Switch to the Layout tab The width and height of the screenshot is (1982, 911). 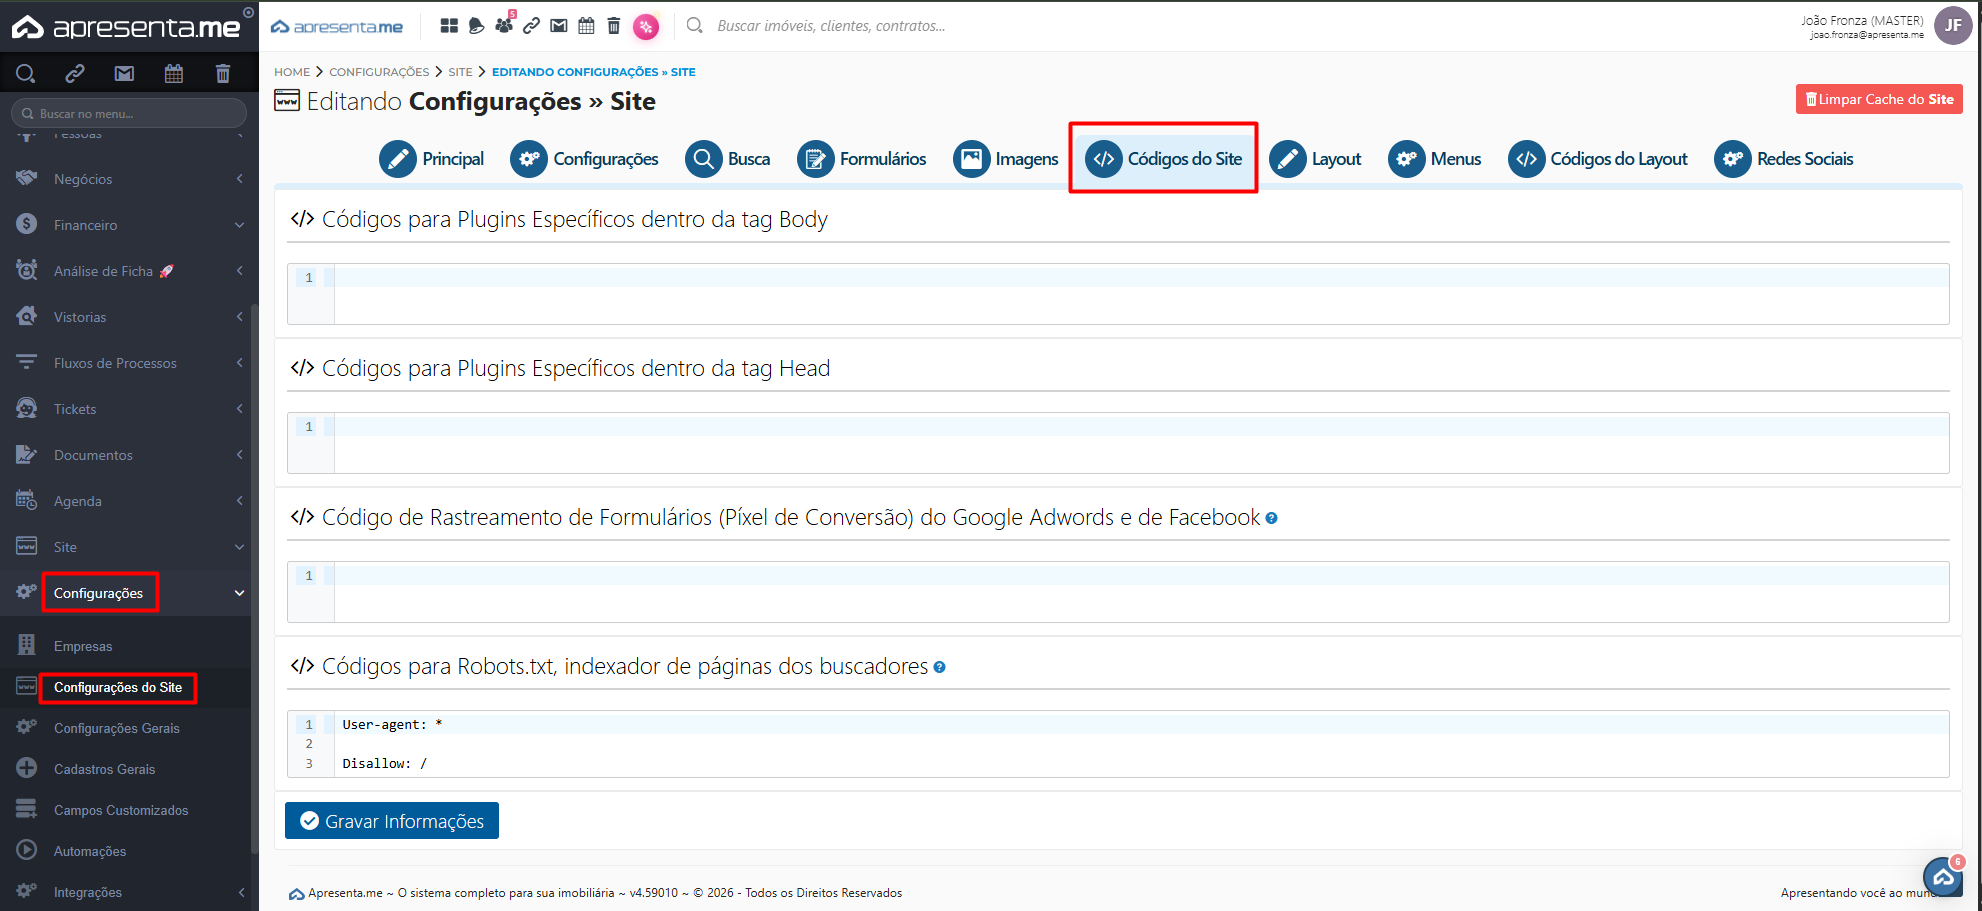1315,159
